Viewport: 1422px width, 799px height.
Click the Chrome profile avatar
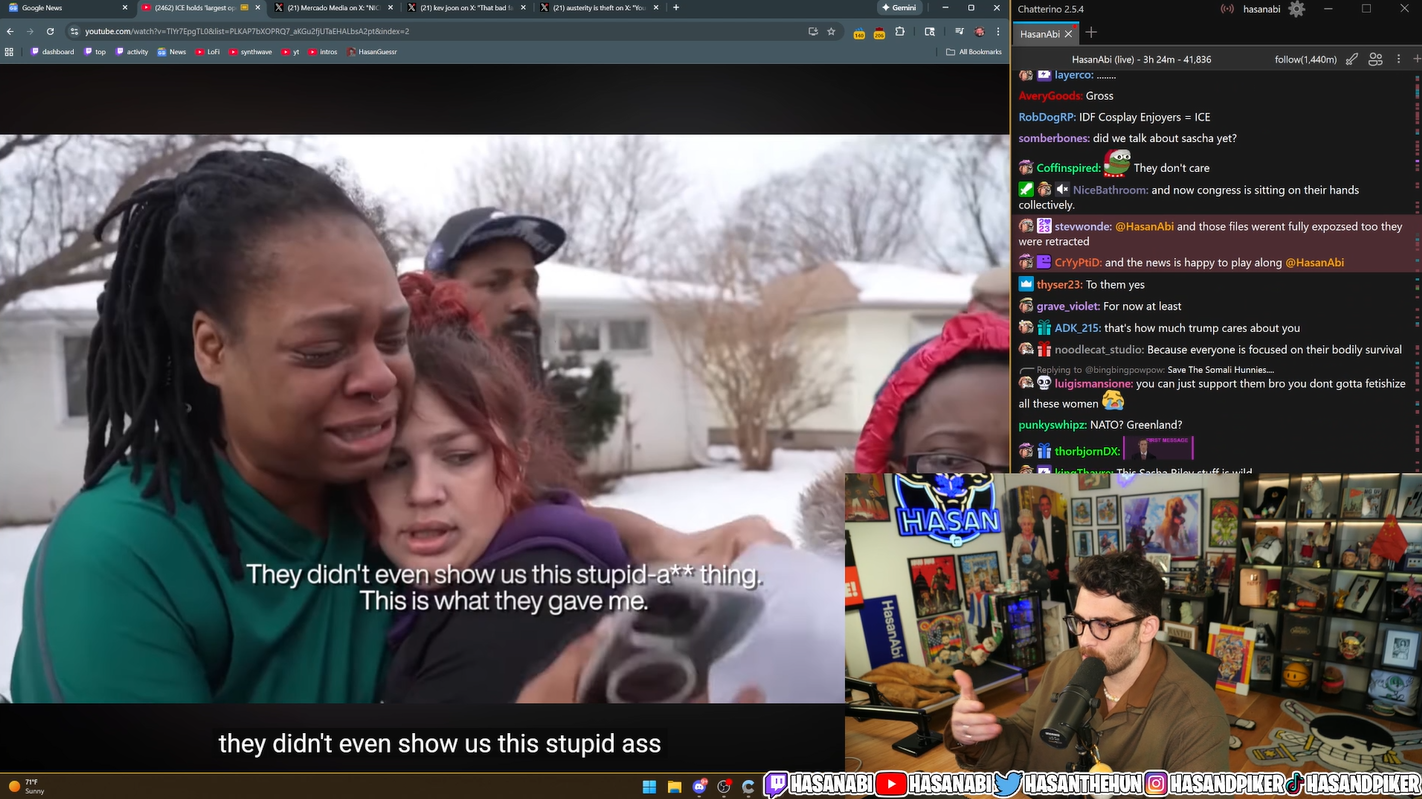(x=979, y=31)
